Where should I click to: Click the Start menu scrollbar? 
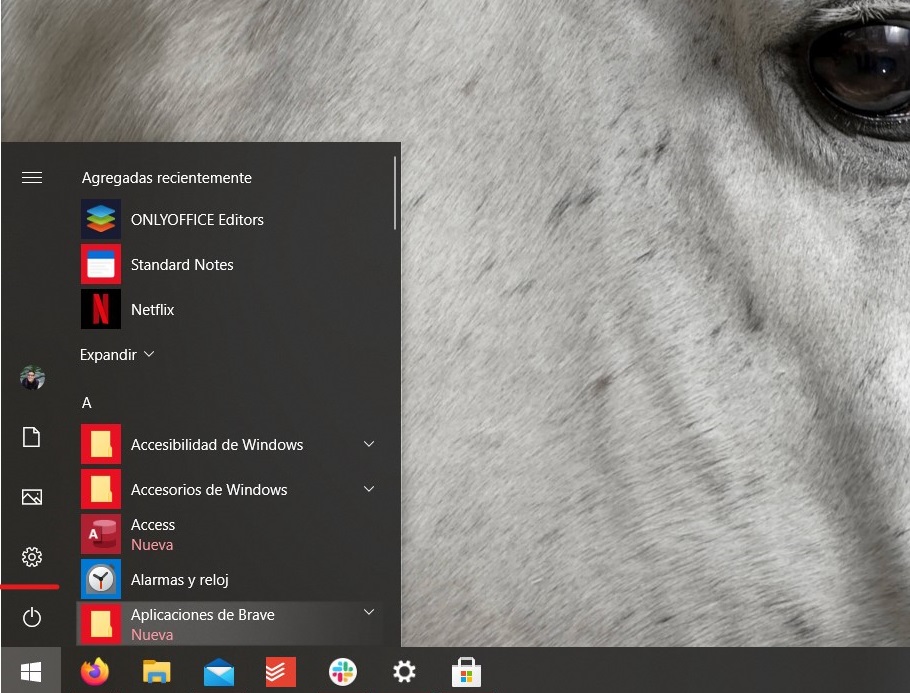pyautogui.click(x=396, y=192)
